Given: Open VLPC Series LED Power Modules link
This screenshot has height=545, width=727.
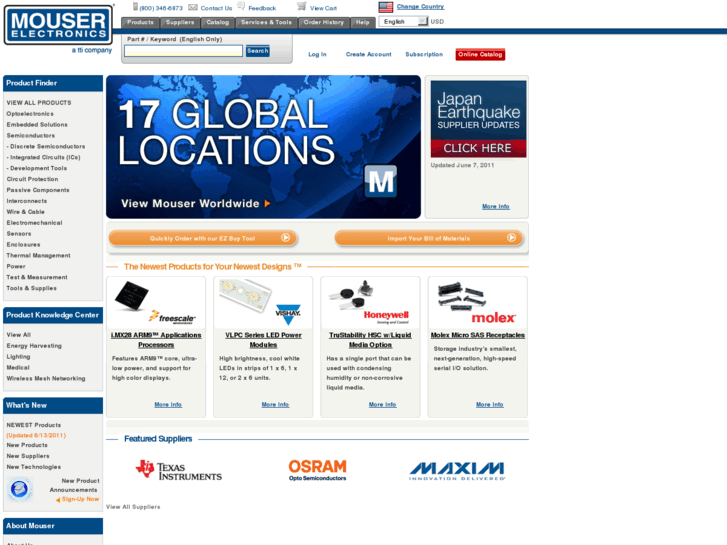Looking at the screenshot, I should 263,340.
